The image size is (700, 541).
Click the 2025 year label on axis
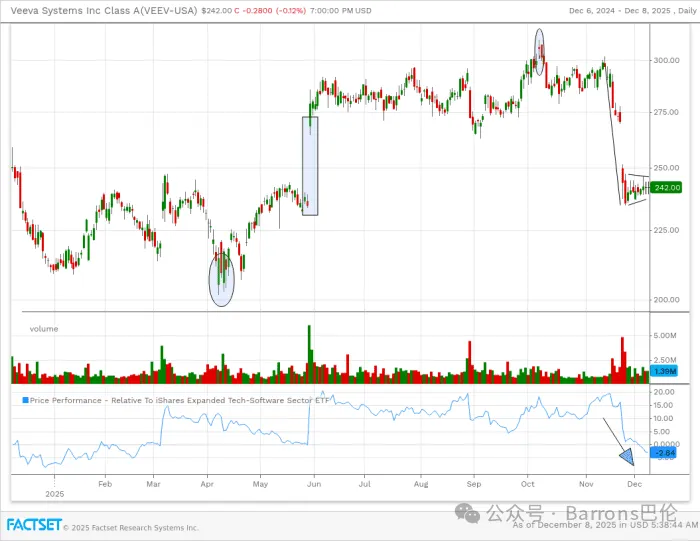(54, 493)
